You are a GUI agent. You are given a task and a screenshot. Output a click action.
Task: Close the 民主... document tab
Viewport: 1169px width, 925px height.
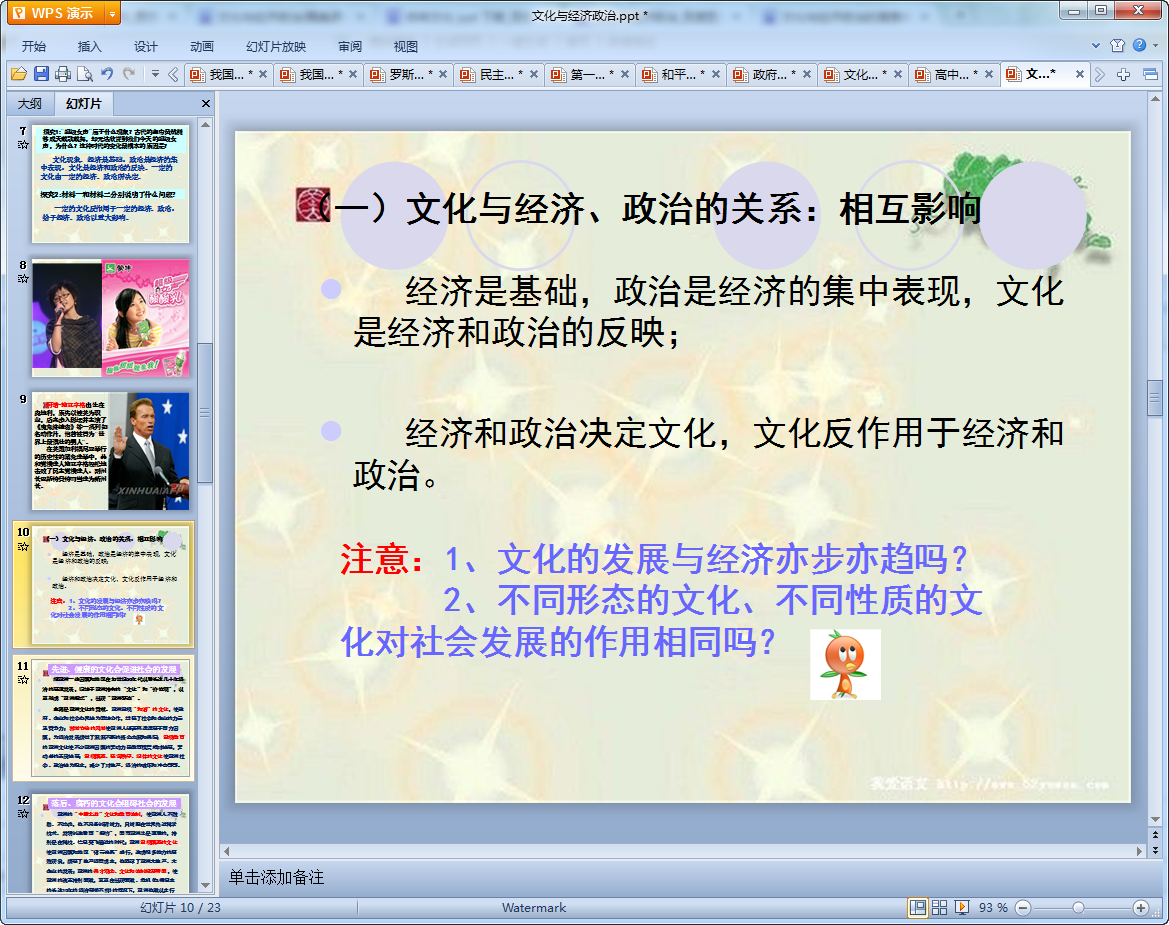pyautogui.click(x=534, y=75)
